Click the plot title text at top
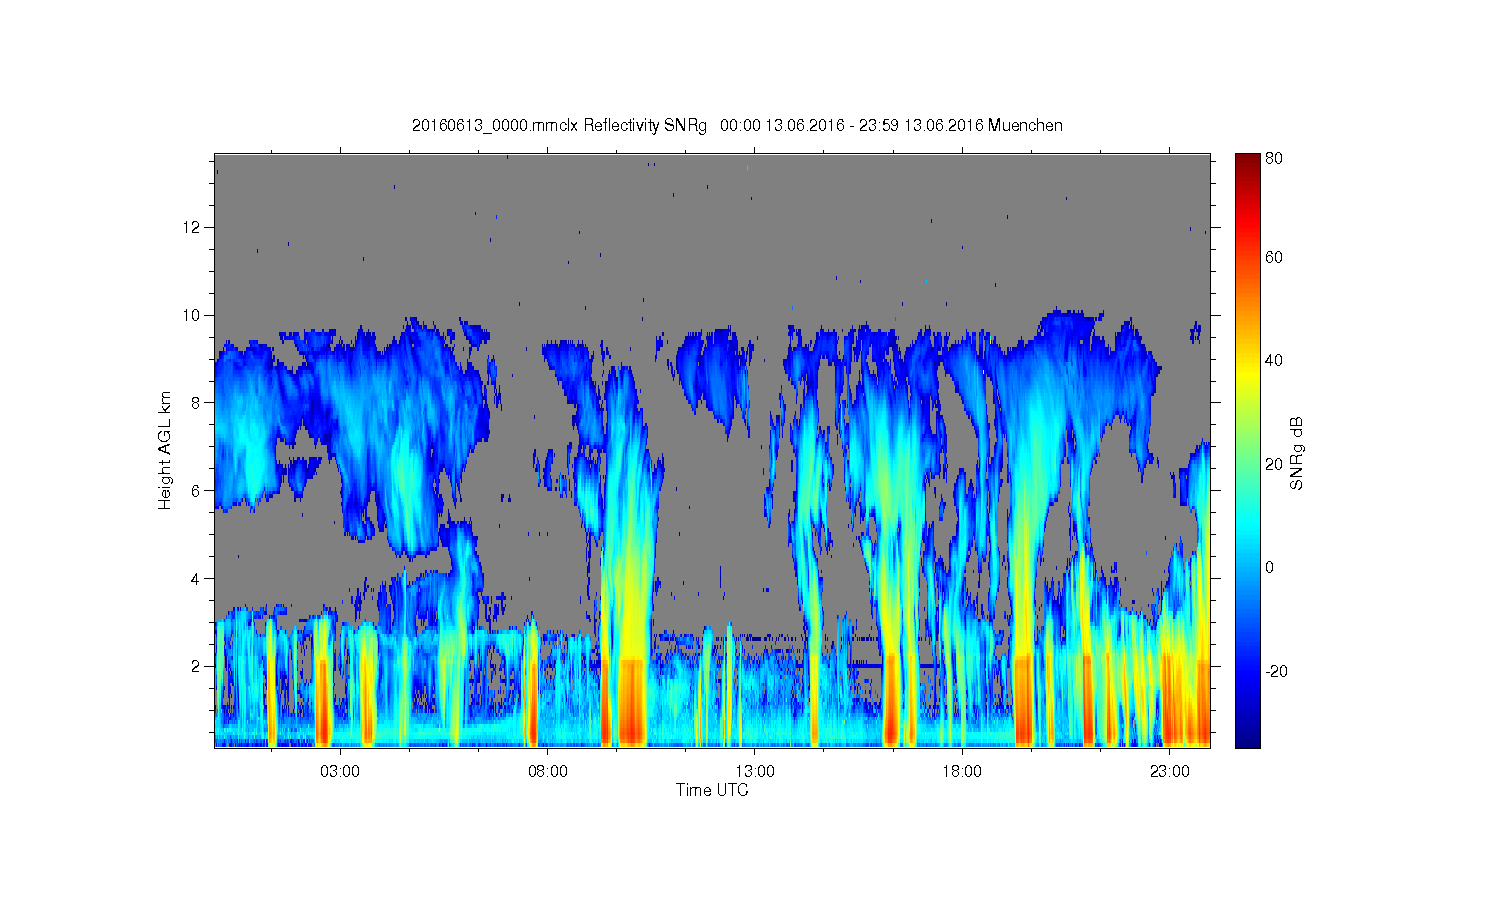Viewport: 1500px width, 900px height. click(x=737, y=125)
